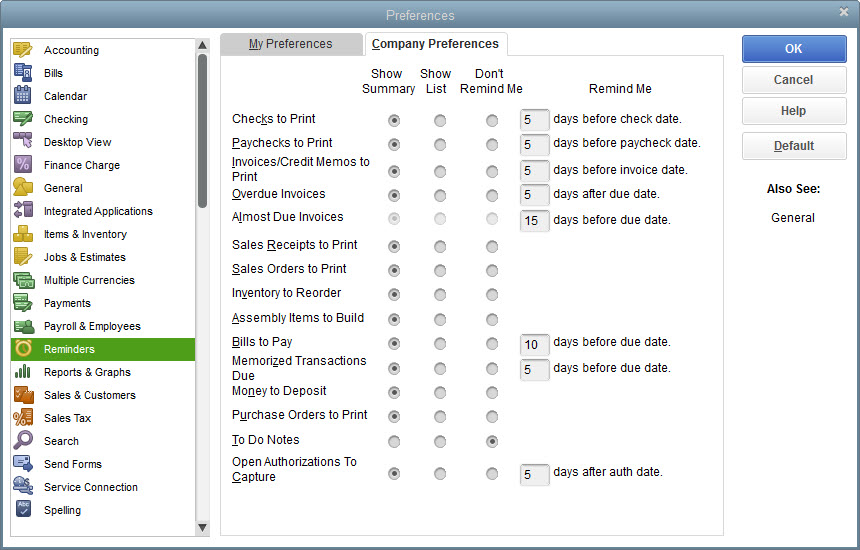Set Checks to Print to Show List
This screenshot has width=860, height=550.
point(440,120)
